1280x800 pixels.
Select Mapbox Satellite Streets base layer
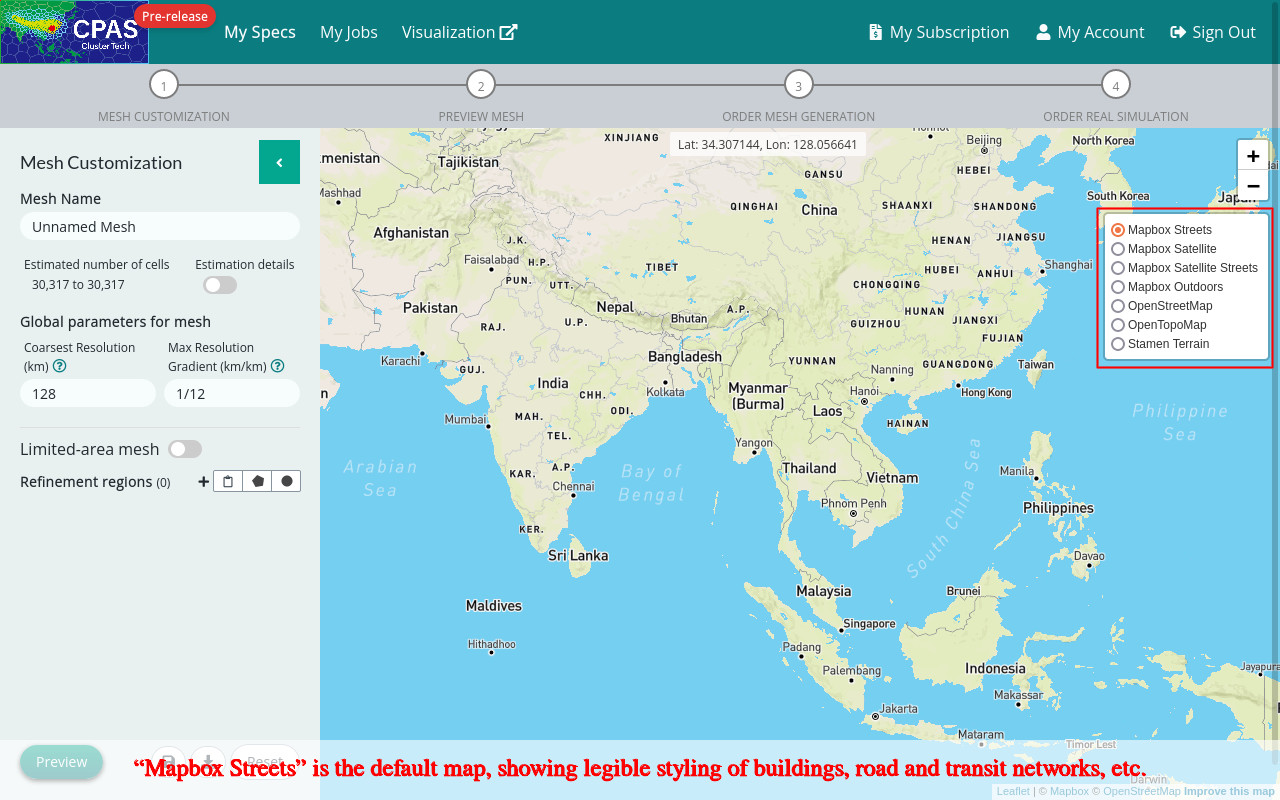[x=1118, y=268]
